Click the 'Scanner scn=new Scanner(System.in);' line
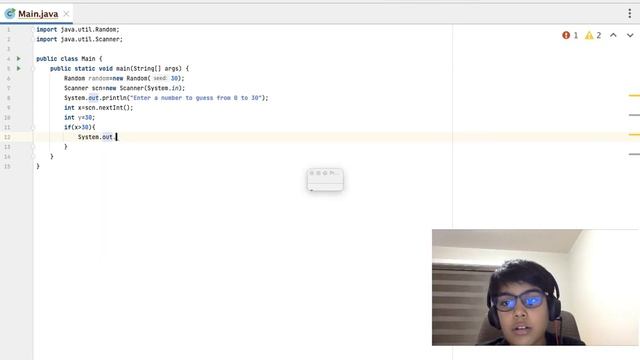The height and width of the screenshot is (360, 640). click(124, 88)
